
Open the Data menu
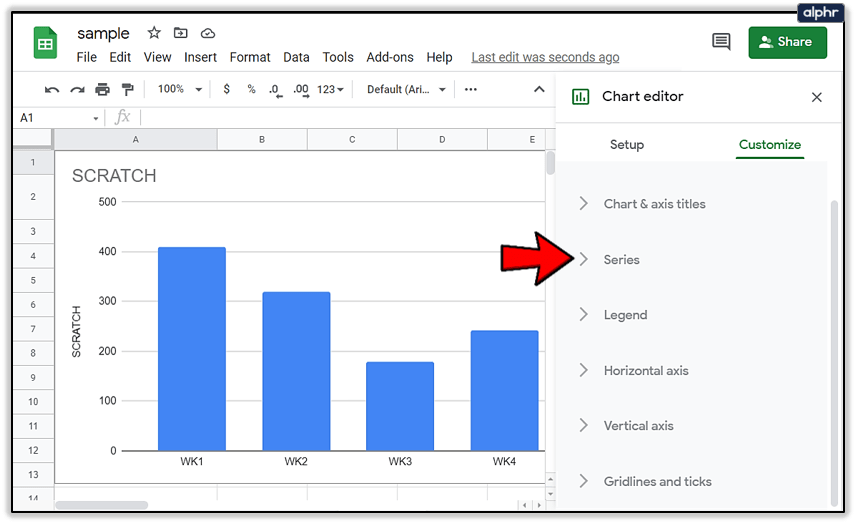point(296,57)
